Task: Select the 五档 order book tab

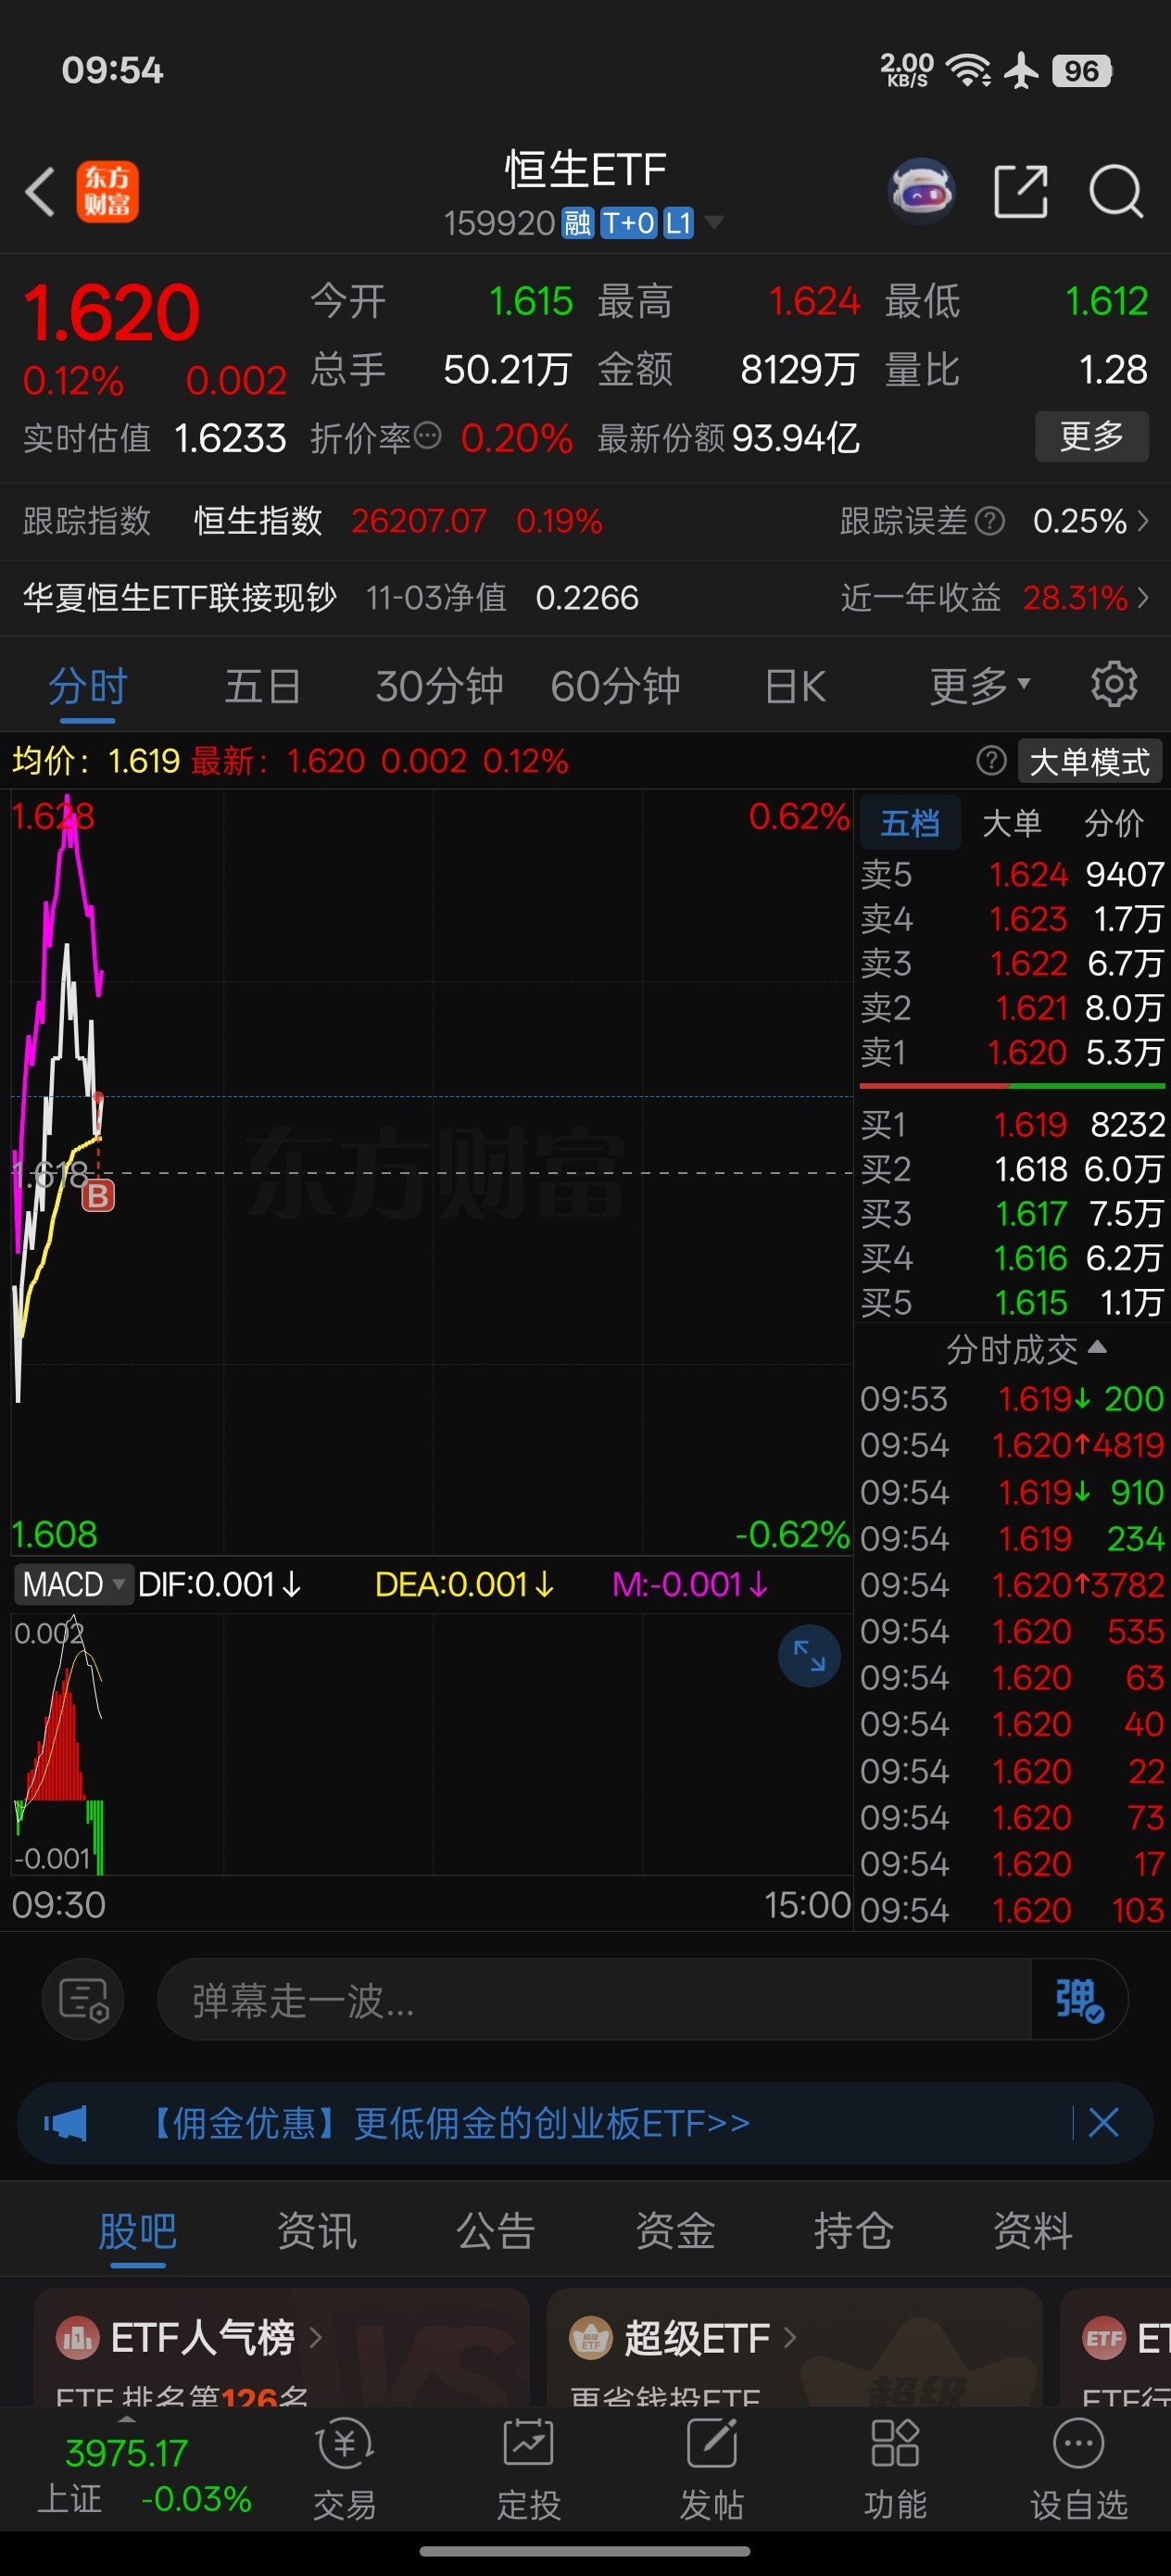Action: click(x=910, y=823)
